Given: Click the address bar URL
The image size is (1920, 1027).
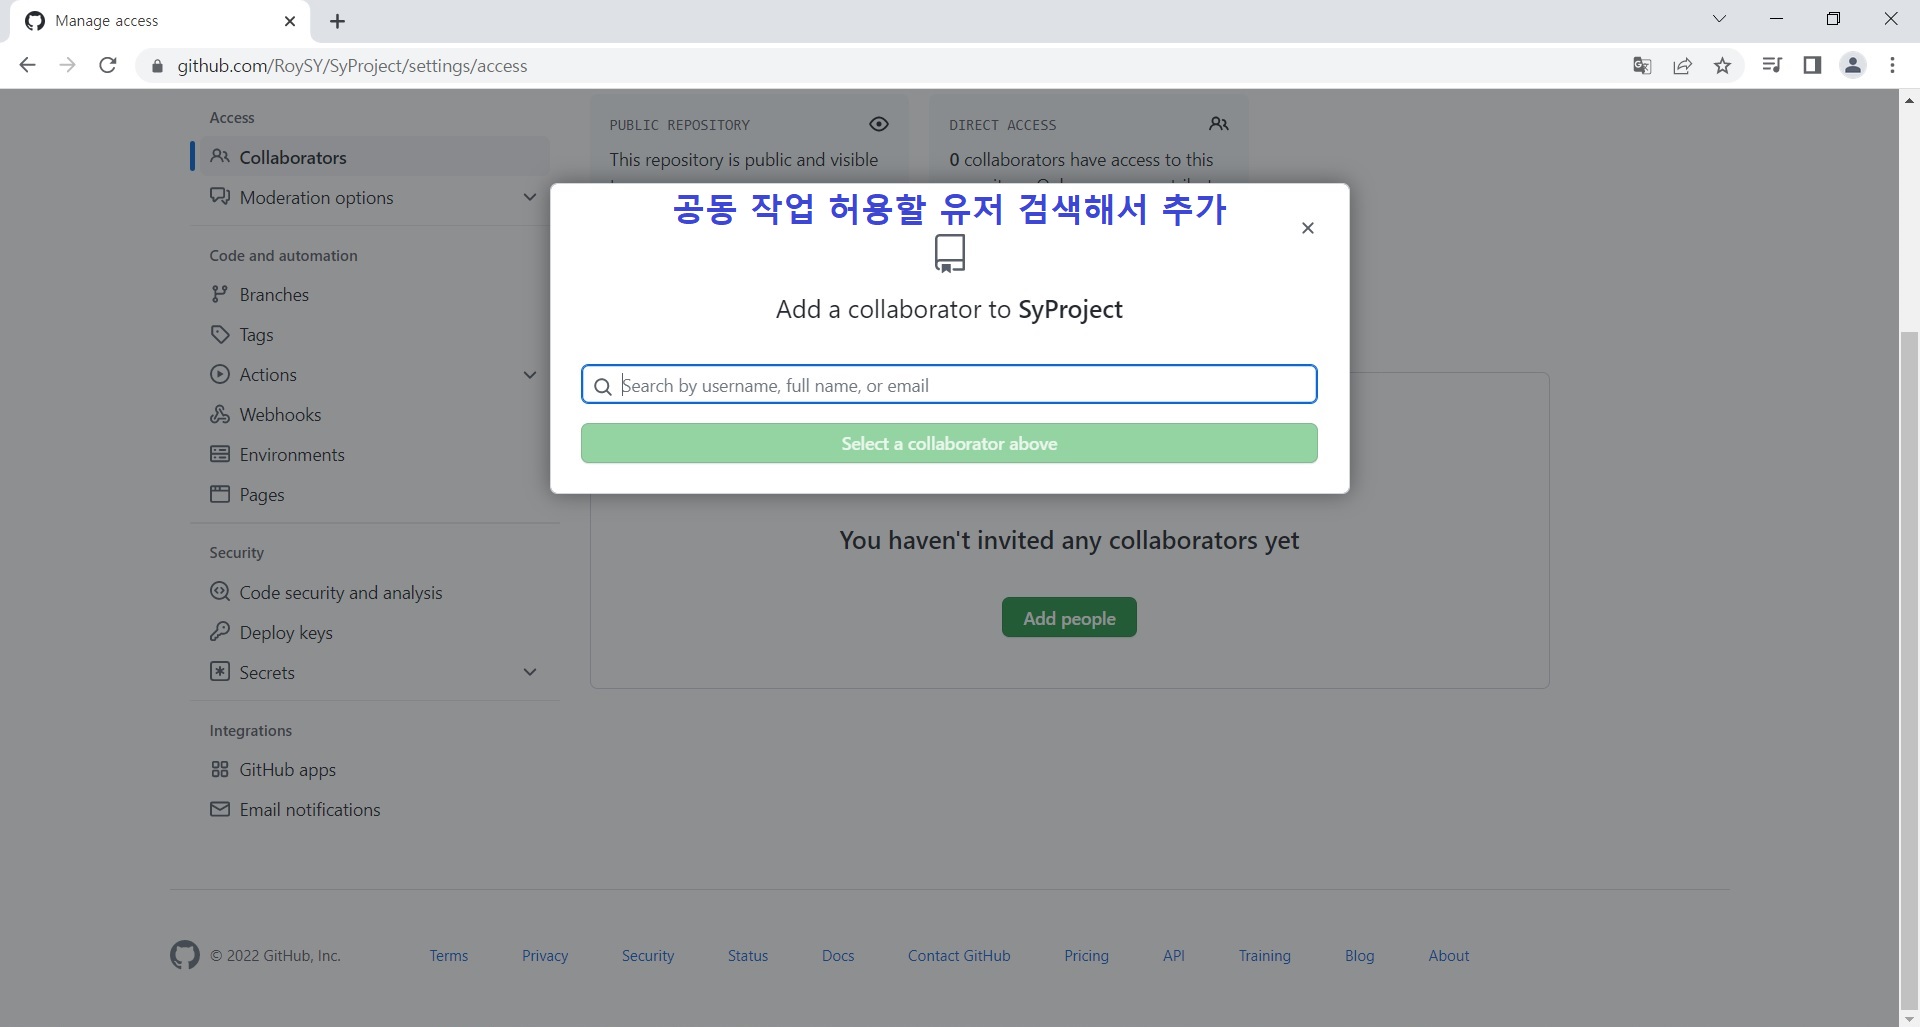Looking at the screenshot, I should (352, 66).
